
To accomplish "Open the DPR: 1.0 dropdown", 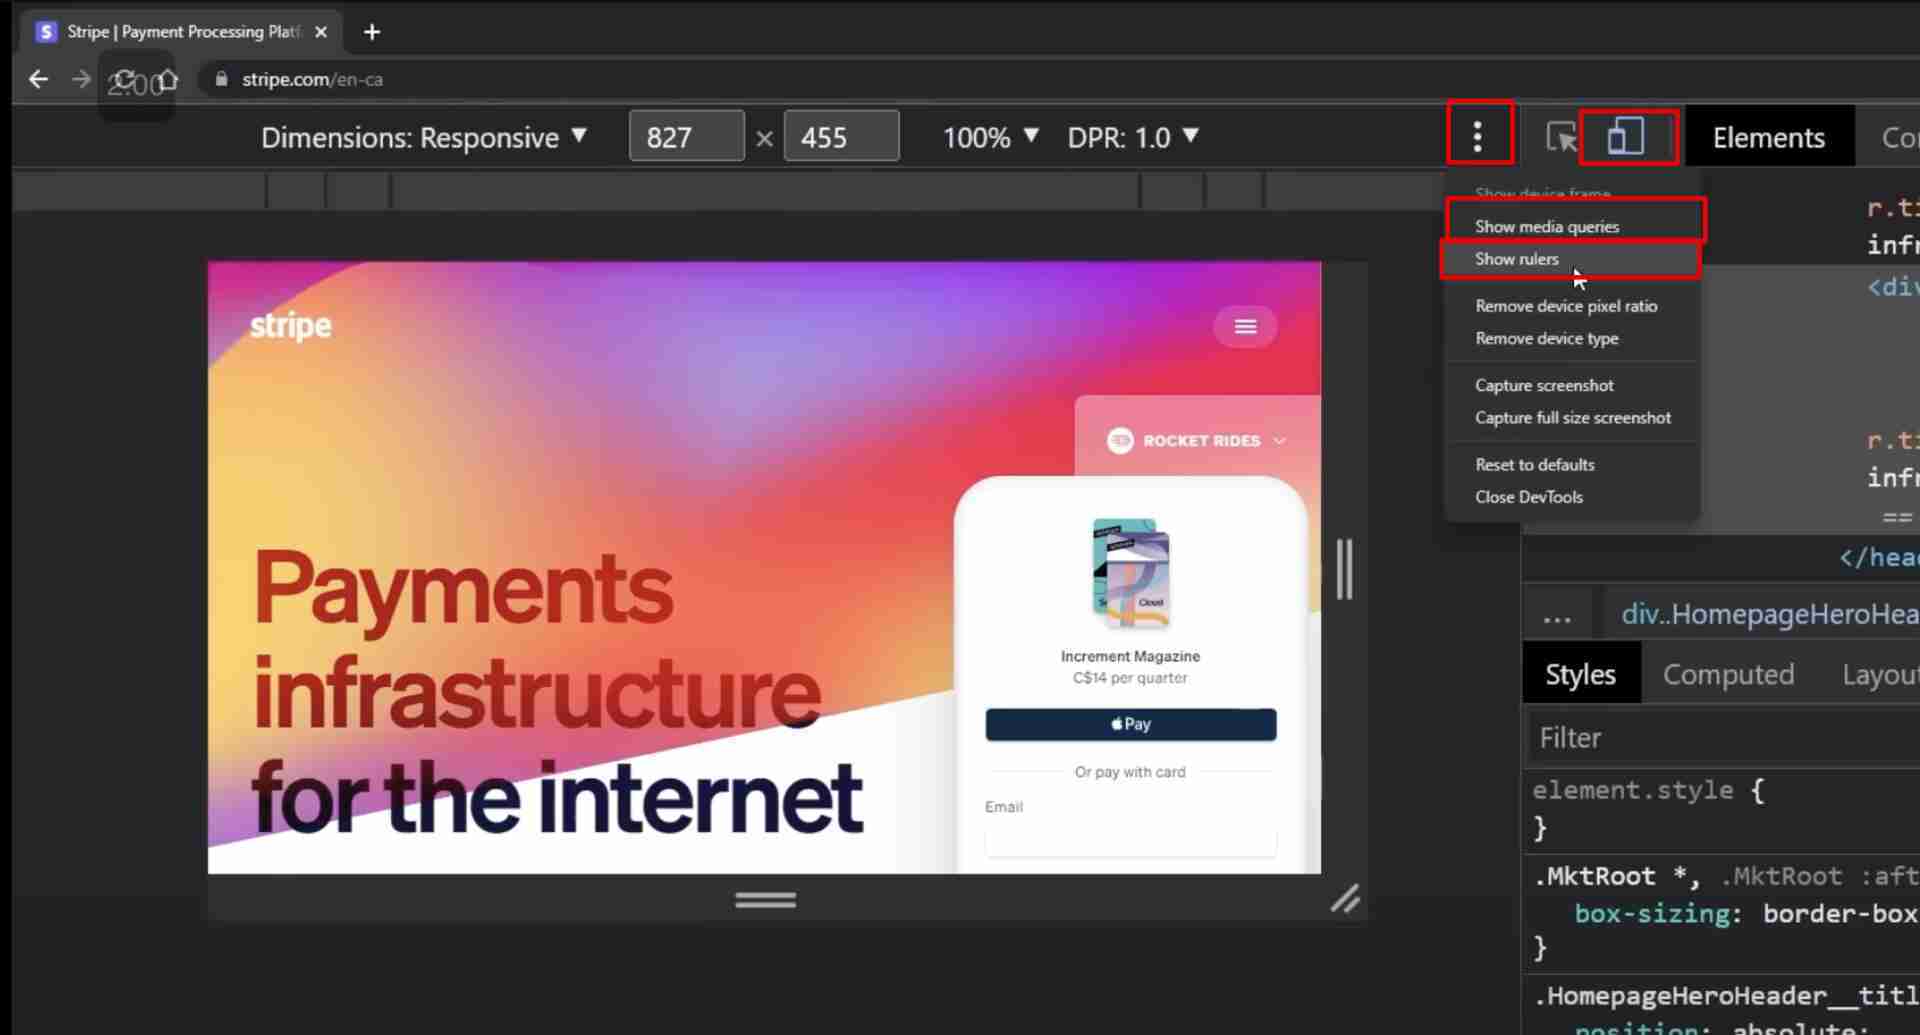I will (x=1132, y=137).
